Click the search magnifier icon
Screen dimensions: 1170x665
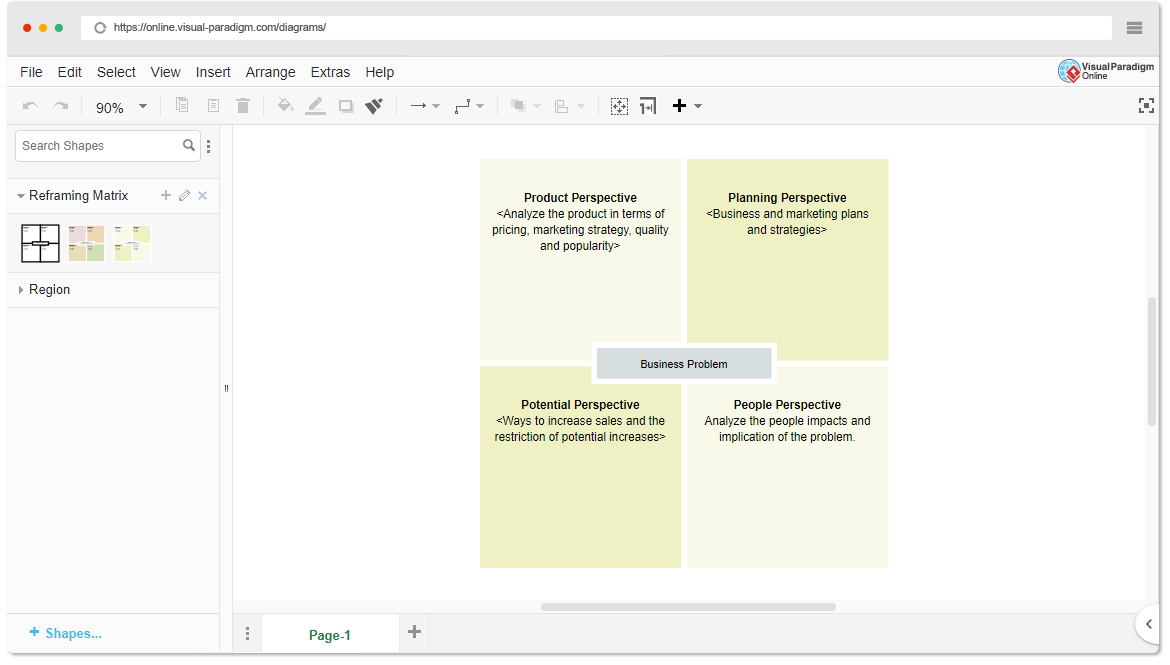click(x=189, y=146)
